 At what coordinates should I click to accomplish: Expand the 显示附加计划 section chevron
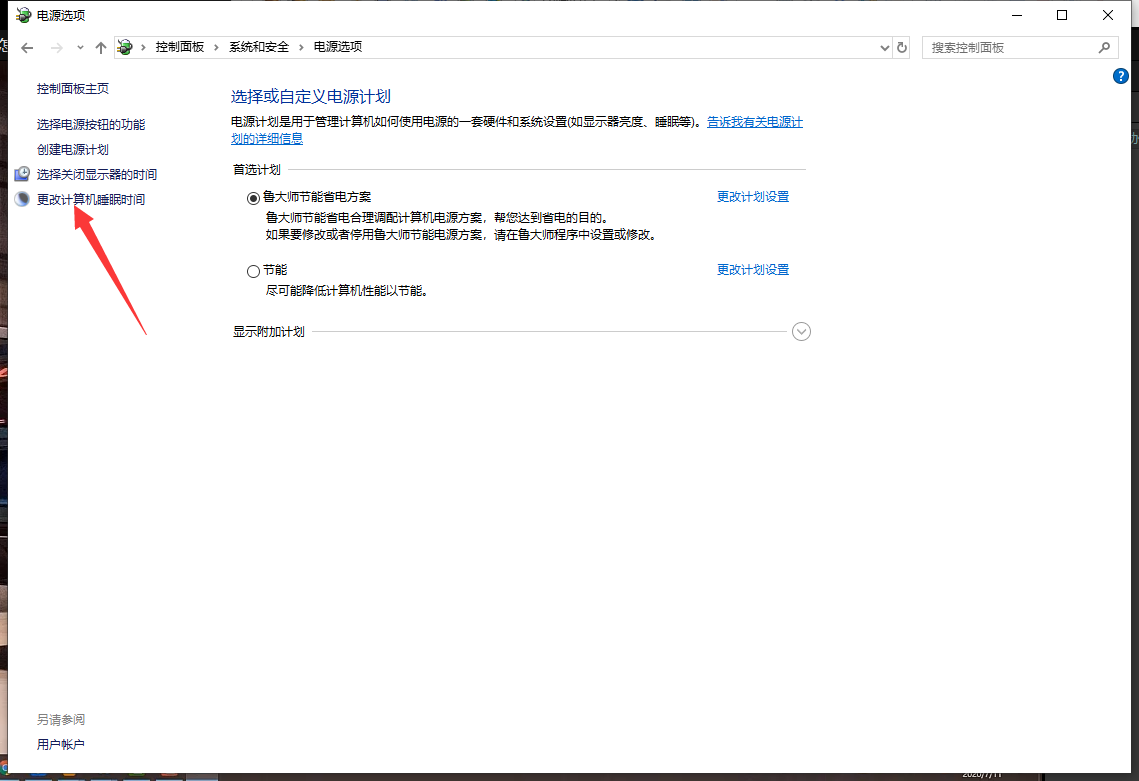pyautogui.click(x=801, y=332)
